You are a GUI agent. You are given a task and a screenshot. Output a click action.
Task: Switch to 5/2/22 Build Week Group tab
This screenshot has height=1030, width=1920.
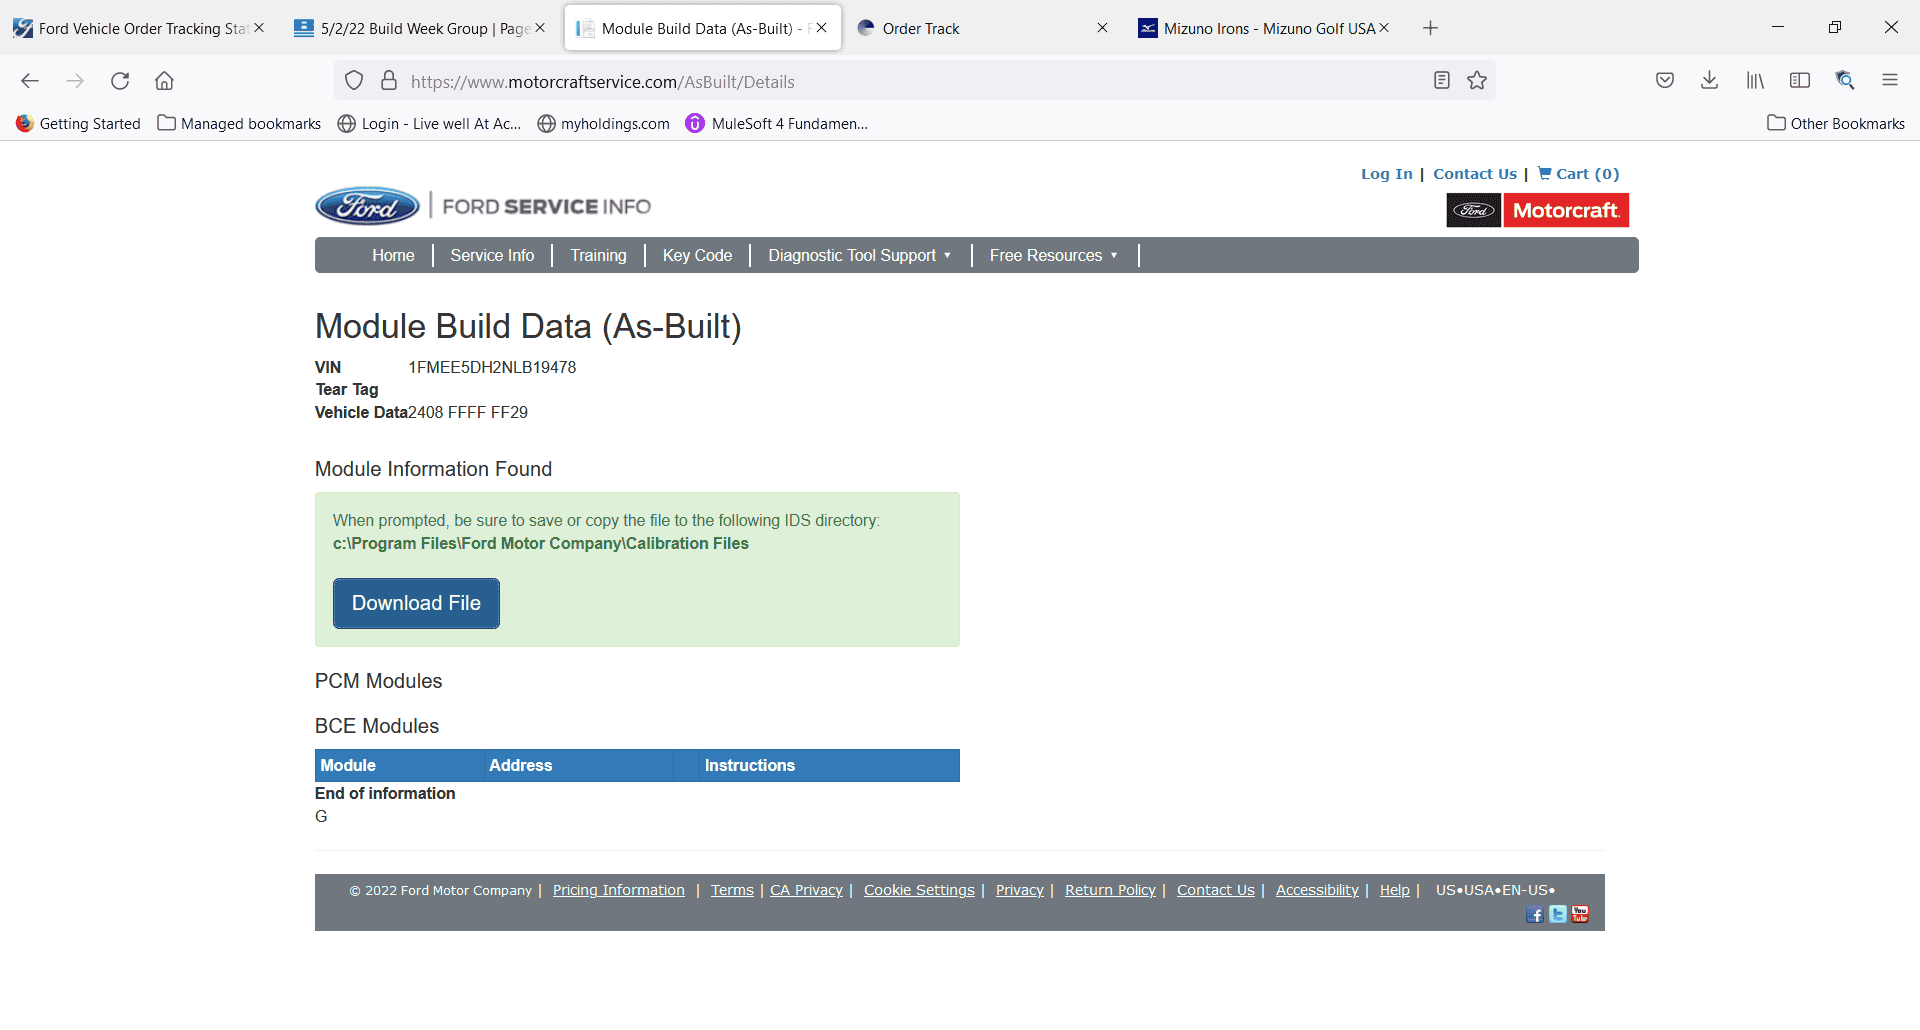pyautogui.click(x=420, y=28)
